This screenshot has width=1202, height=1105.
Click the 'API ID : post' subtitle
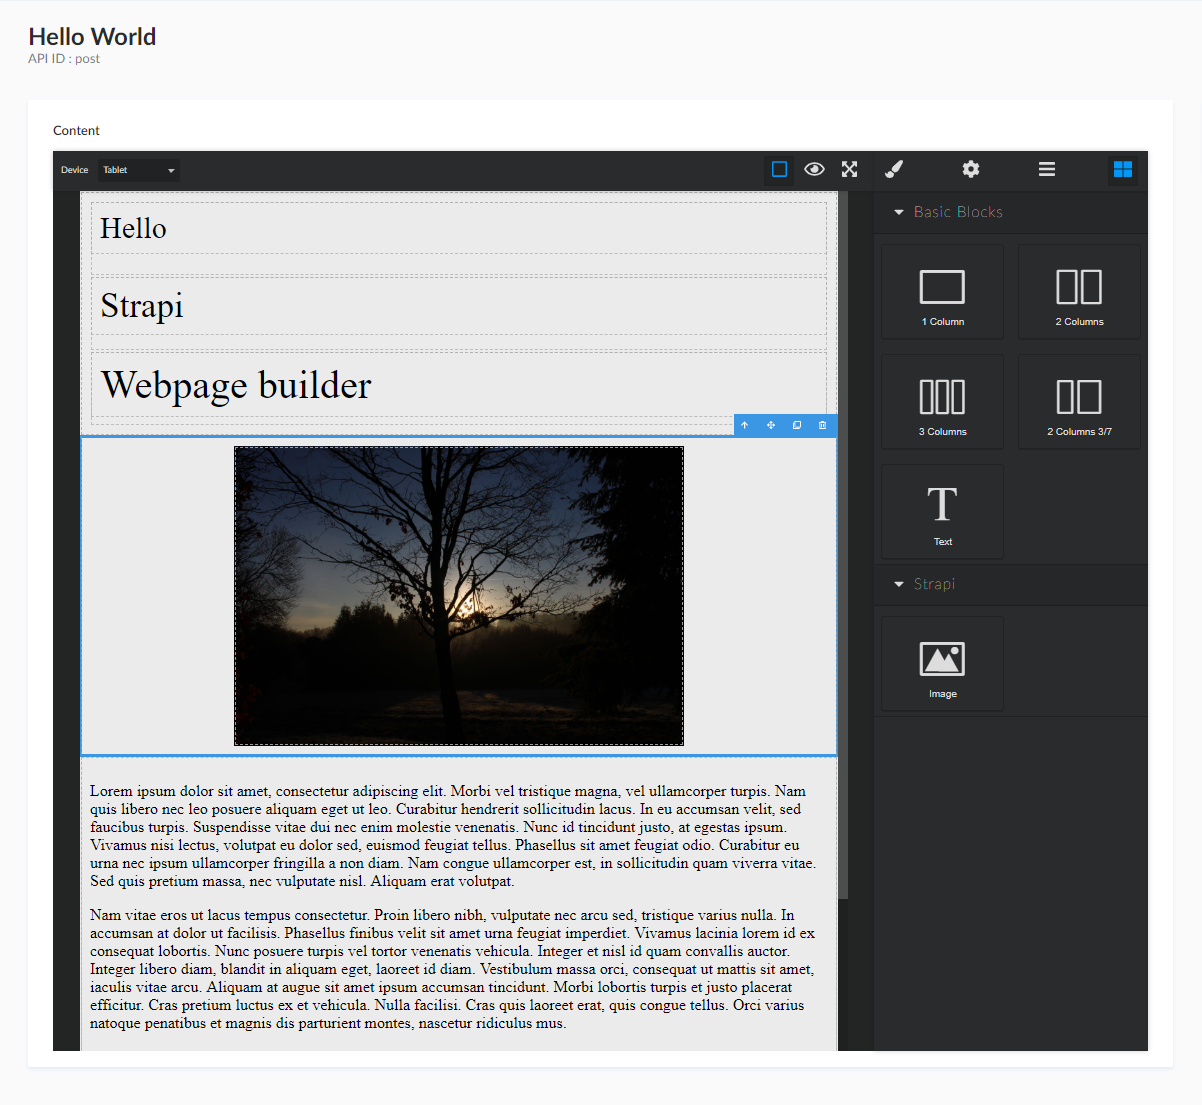point(64,59)
